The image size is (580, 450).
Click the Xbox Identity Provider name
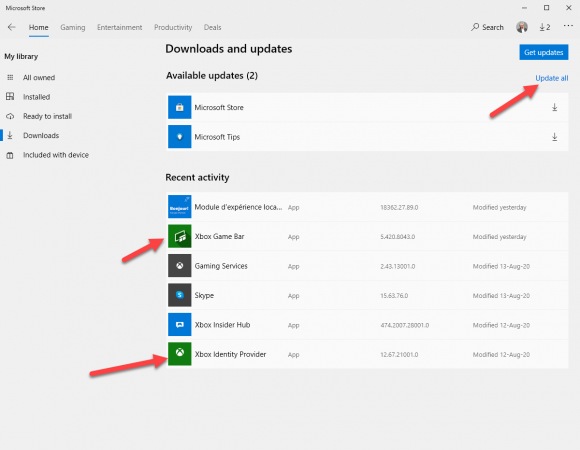(x=230, y=354)
